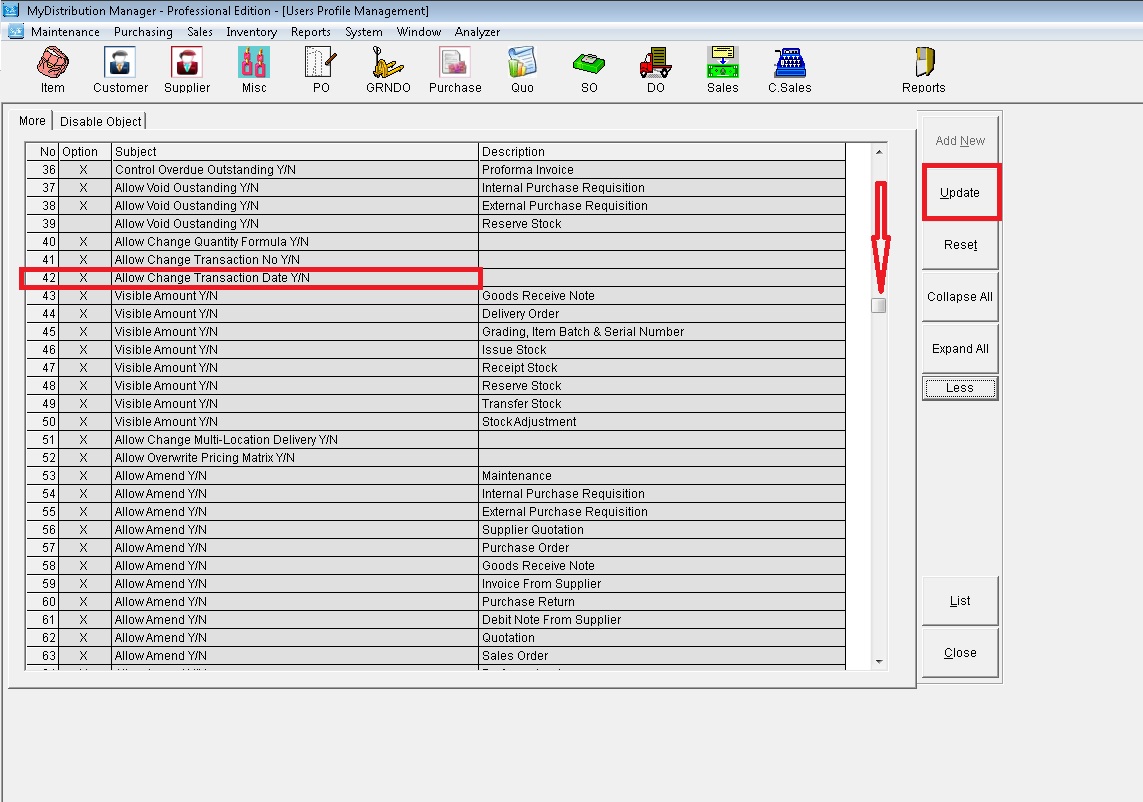Click the Update button
Viewport: 1143px width, 802px height.
(960, 193)
